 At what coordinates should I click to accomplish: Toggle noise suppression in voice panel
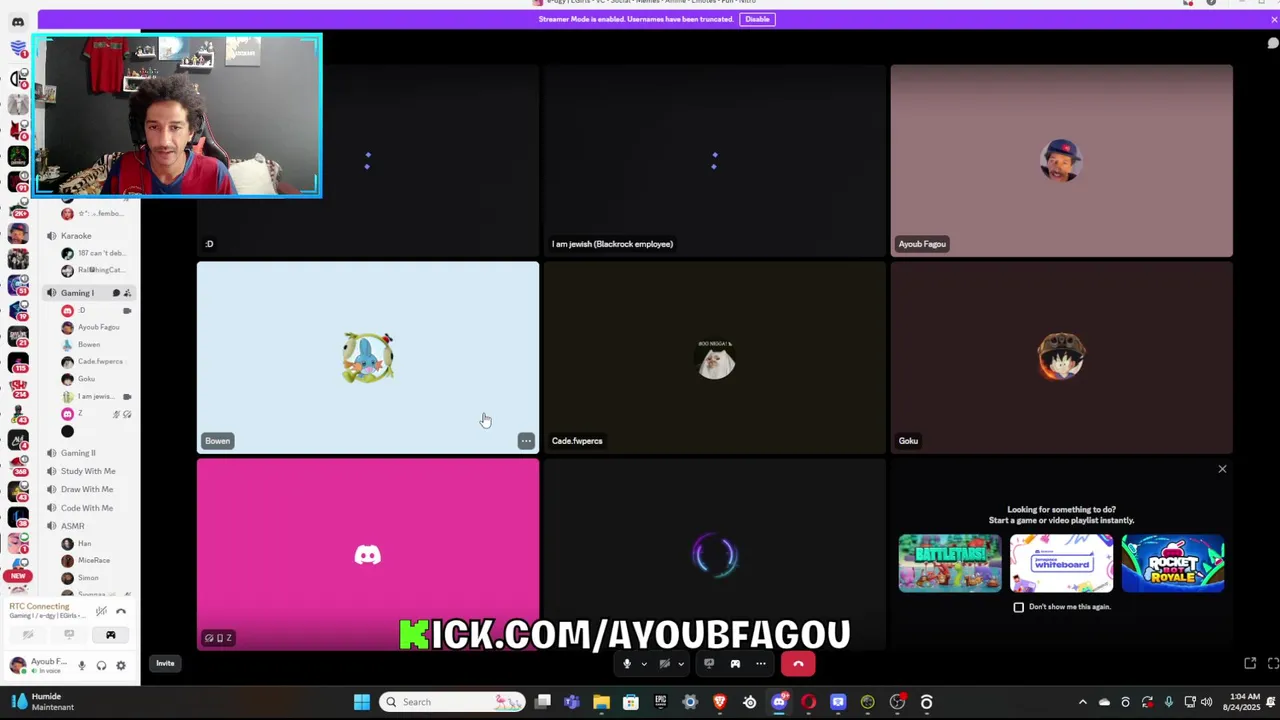coord(101,611)
